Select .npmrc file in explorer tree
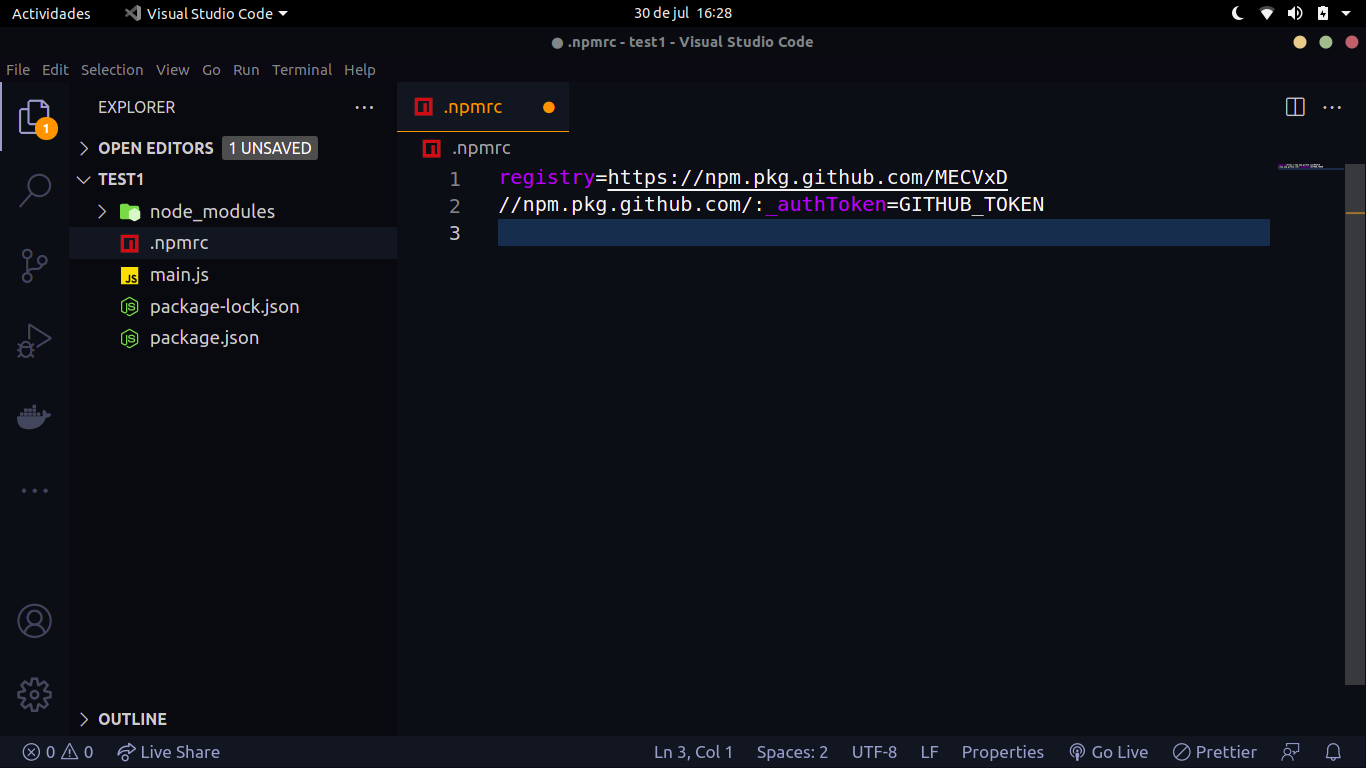The width and height of the screenshot is (1366, 768). [233, 243]
